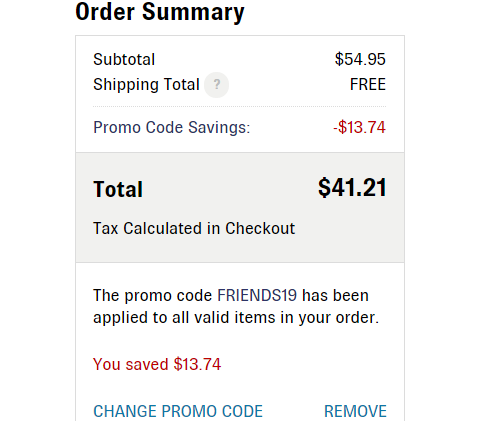Click the Subtotal label

(x=124, y=60)
